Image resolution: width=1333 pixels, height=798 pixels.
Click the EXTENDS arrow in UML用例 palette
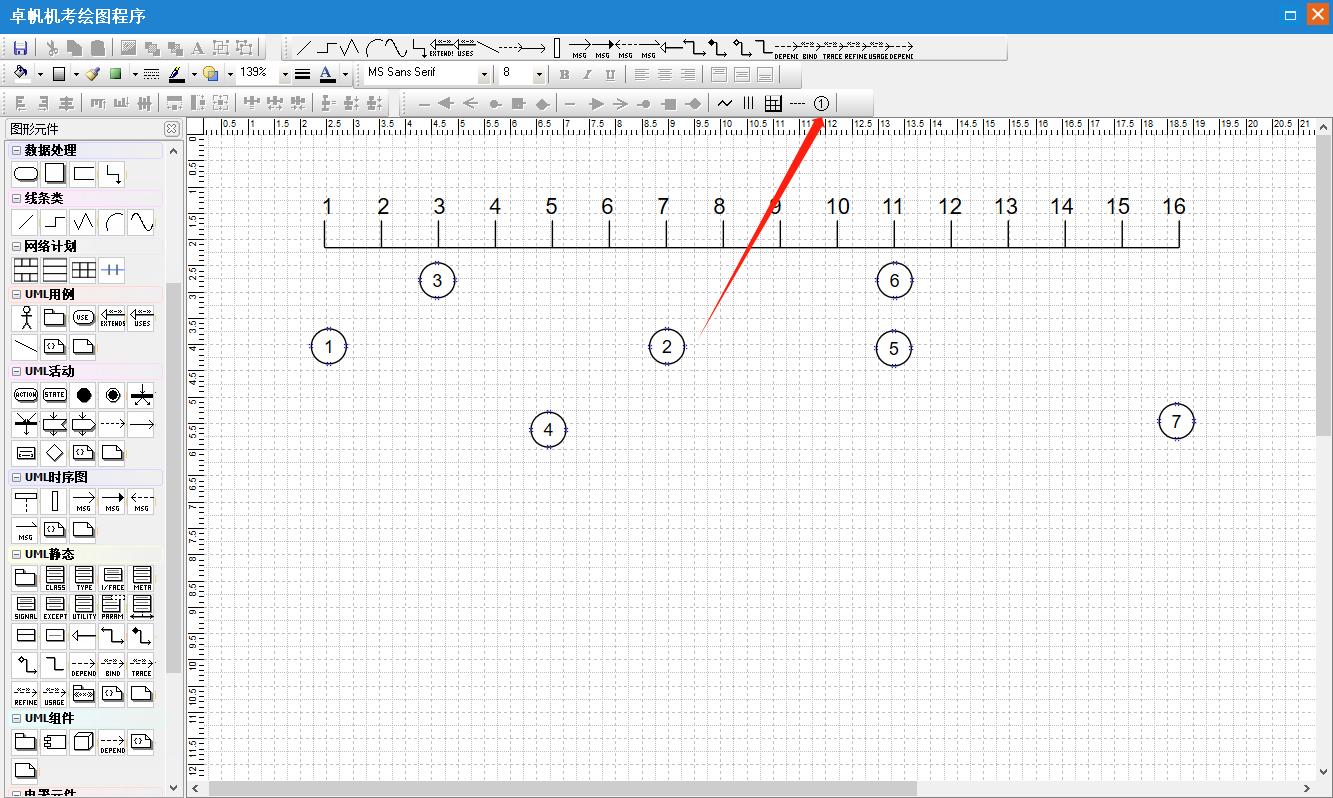tap(113, 317)
